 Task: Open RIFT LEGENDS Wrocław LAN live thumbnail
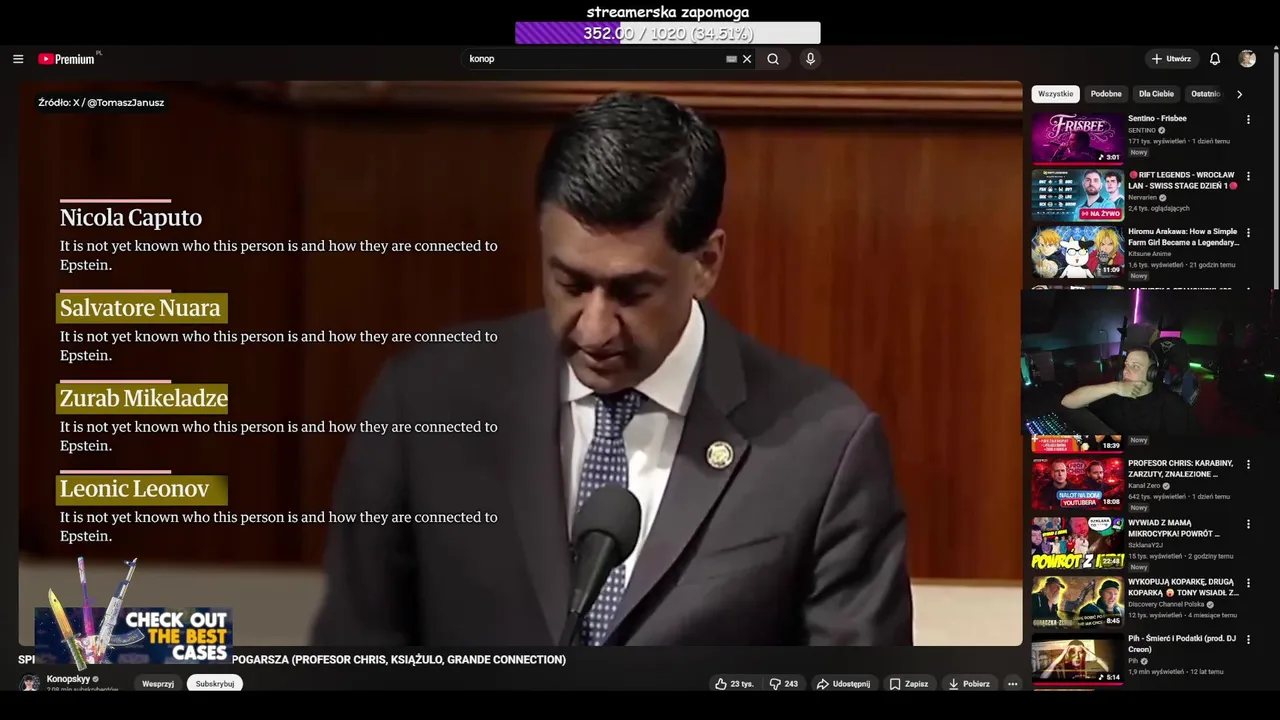pyautogui.click(x=1078, y=195)
